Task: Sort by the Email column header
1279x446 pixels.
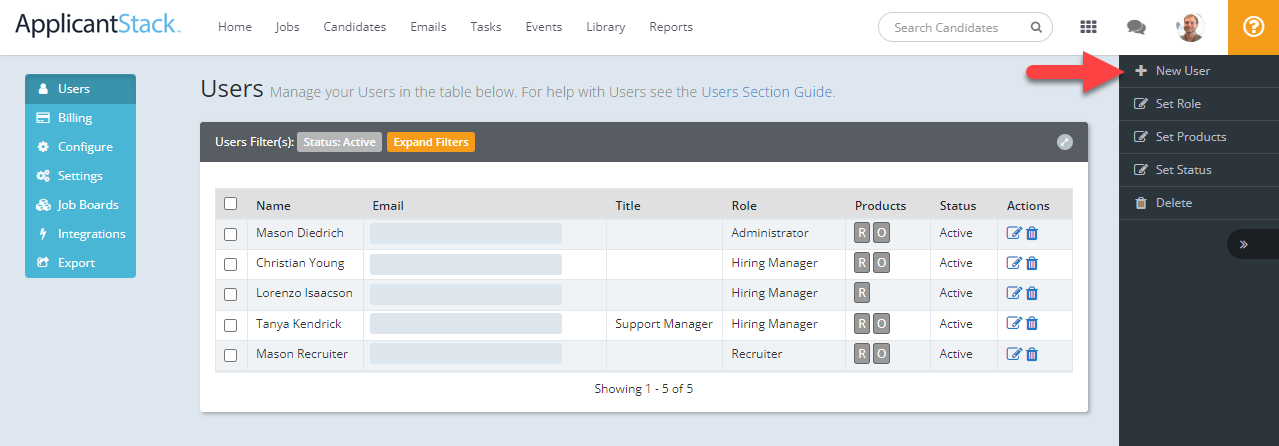Action: [x=388, y=206]
